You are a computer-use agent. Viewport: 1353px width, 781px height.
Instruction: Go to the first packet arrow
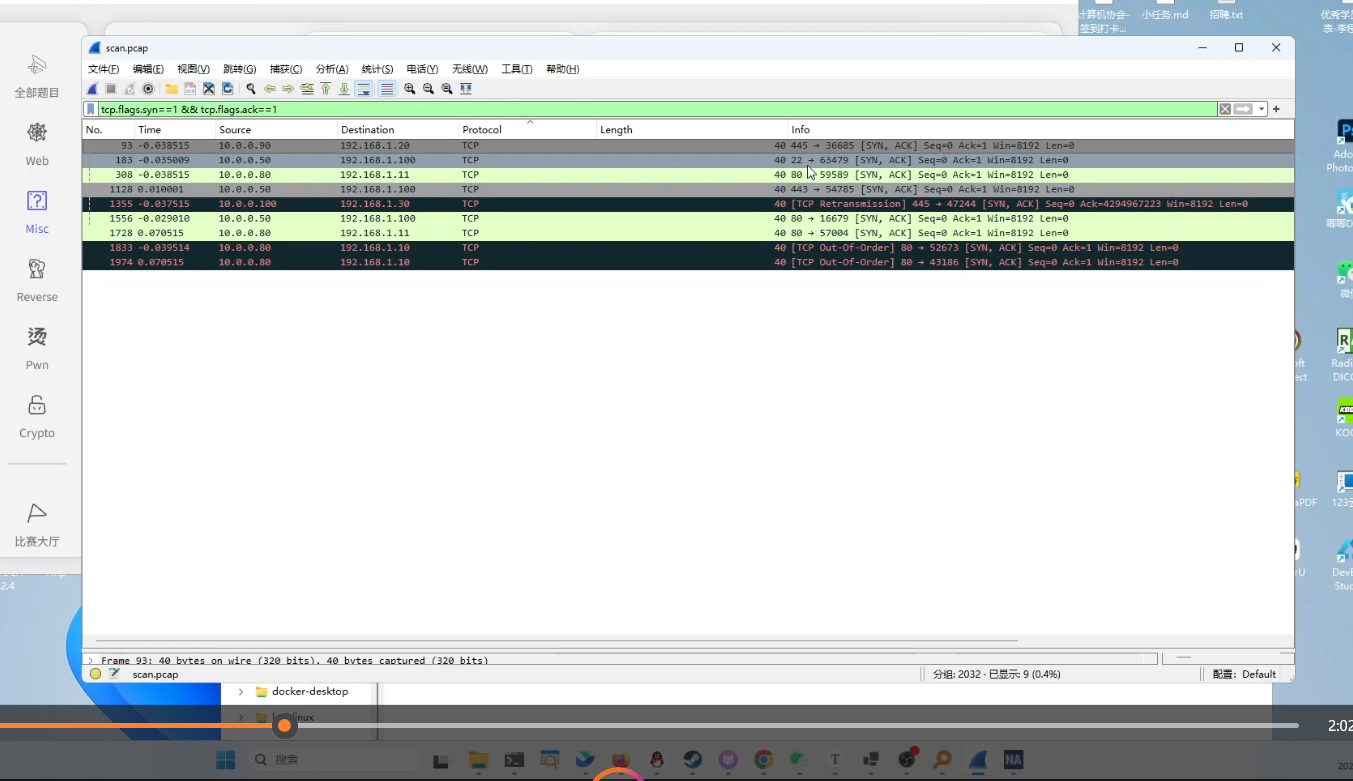[325, 89]
